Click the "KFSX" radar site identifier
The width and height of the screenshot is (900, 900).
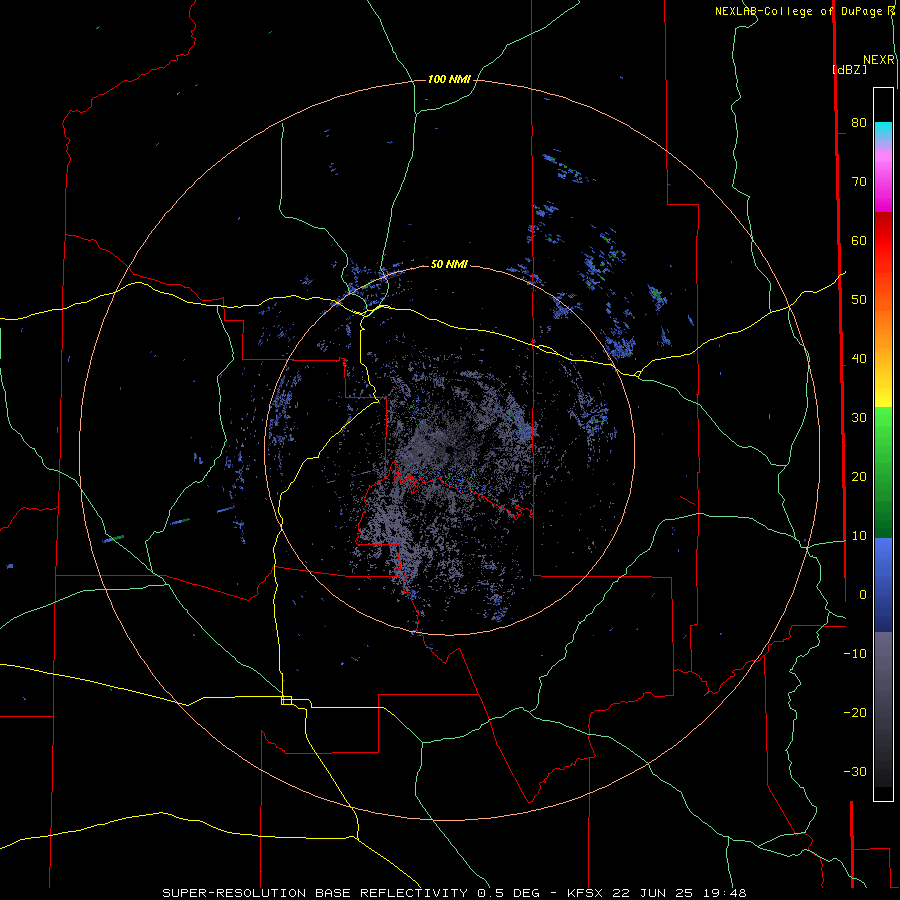(x=584, y=893)
